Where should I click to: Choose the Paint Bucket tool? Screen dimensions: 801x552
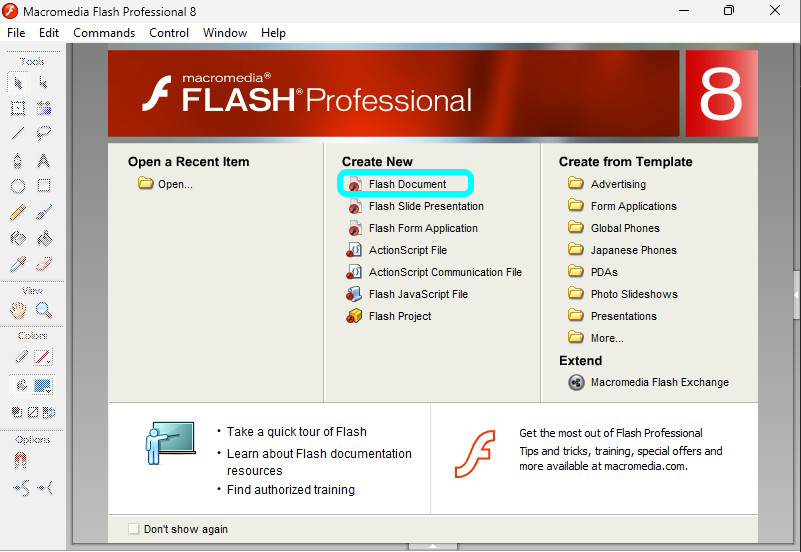pos(44,238)
